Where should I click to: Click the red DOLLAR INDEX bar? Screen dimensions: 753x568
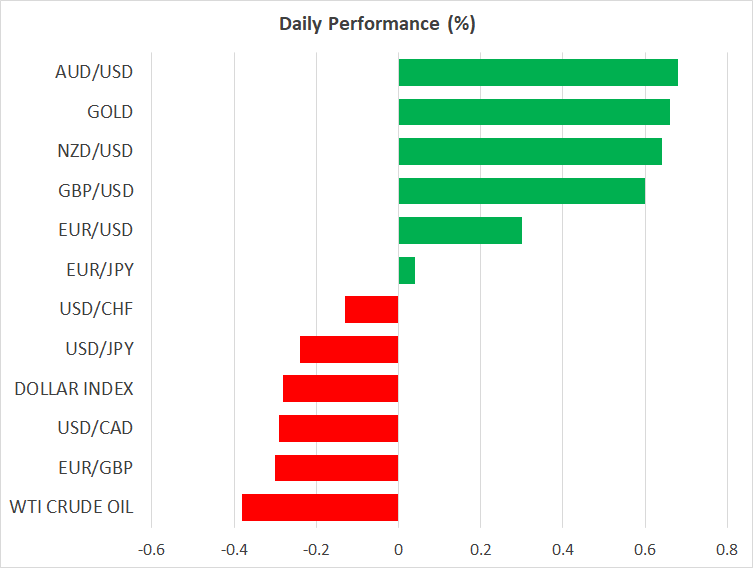(341, 388)
